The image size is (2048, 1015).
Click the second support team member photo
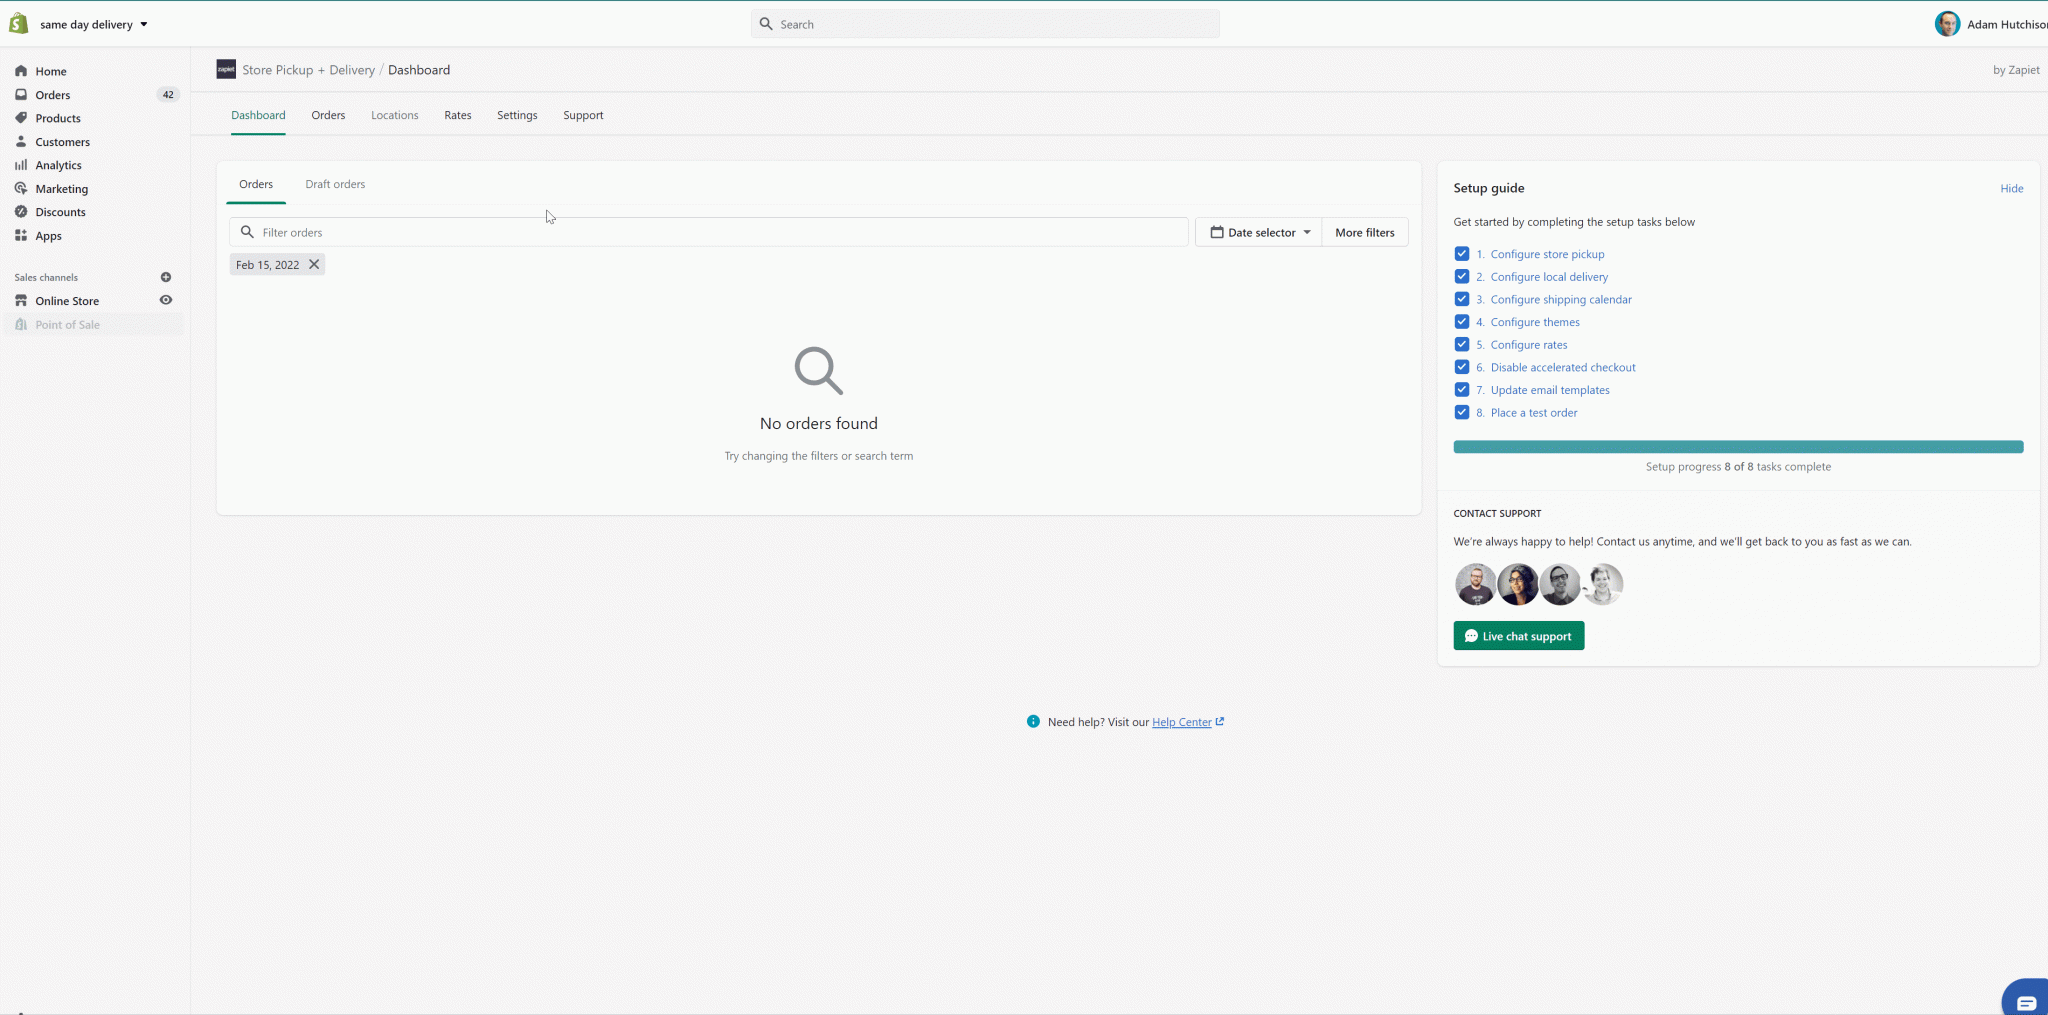coord(1518,584)
